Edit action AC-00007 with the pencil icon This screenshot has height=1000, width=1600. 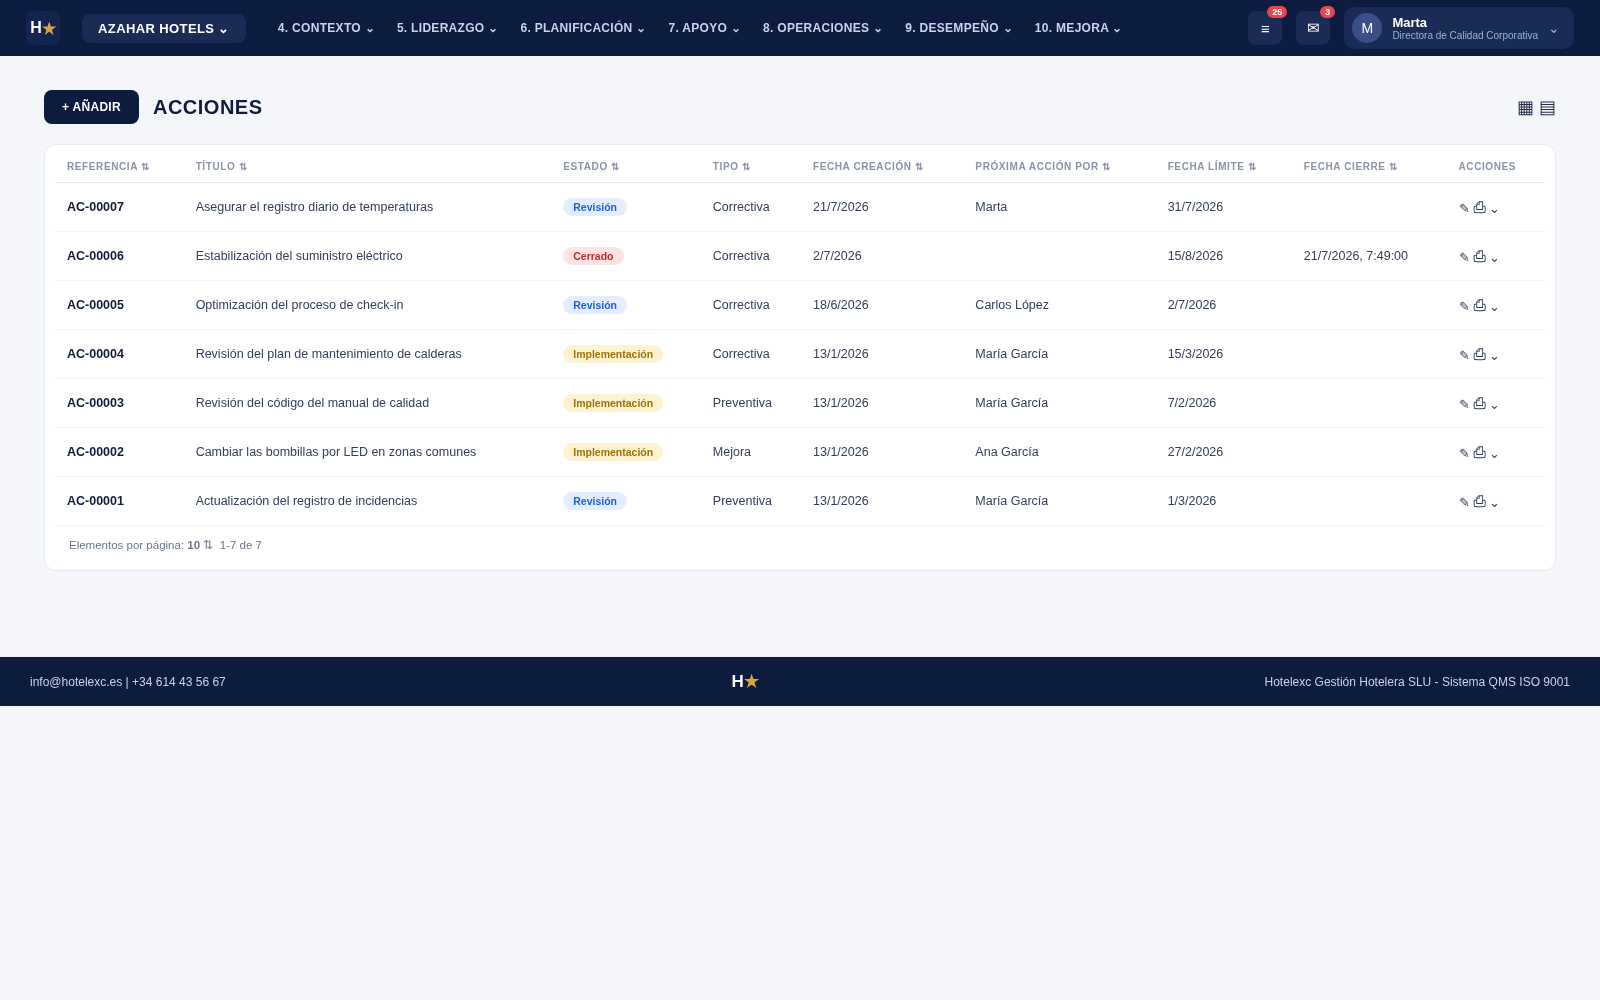pos(1464,208)
